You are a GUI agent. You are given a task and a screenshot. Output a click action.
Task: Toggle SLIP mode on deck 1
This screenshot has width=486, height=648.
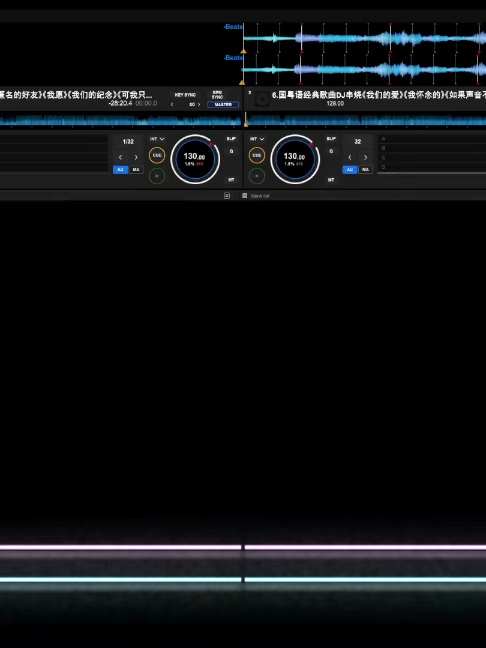pos(231,139)
